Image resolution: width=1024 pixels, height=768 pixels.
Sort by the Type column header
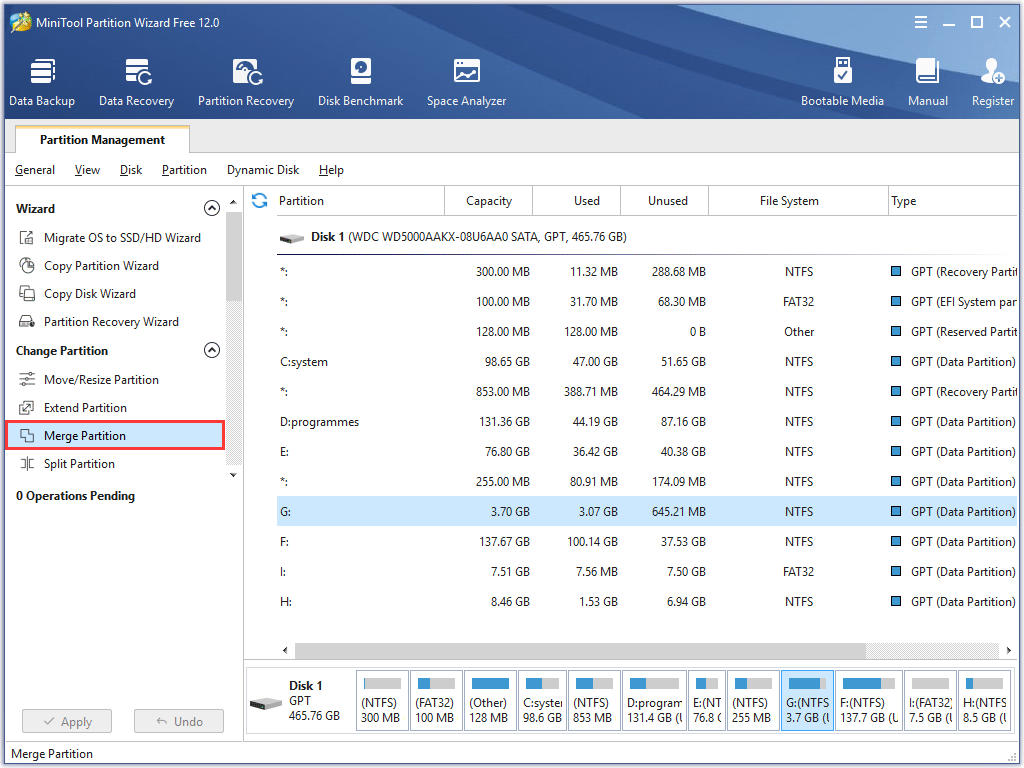953,200
